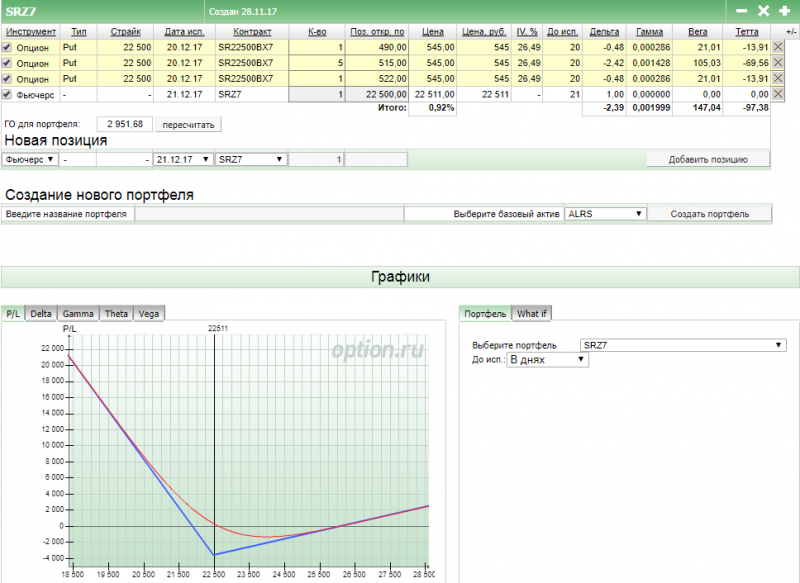Viewport: 800px width, 583px height.
Task: Switch to the Vega chart tab
Action: pyautogui.click(x=148, y=314)
